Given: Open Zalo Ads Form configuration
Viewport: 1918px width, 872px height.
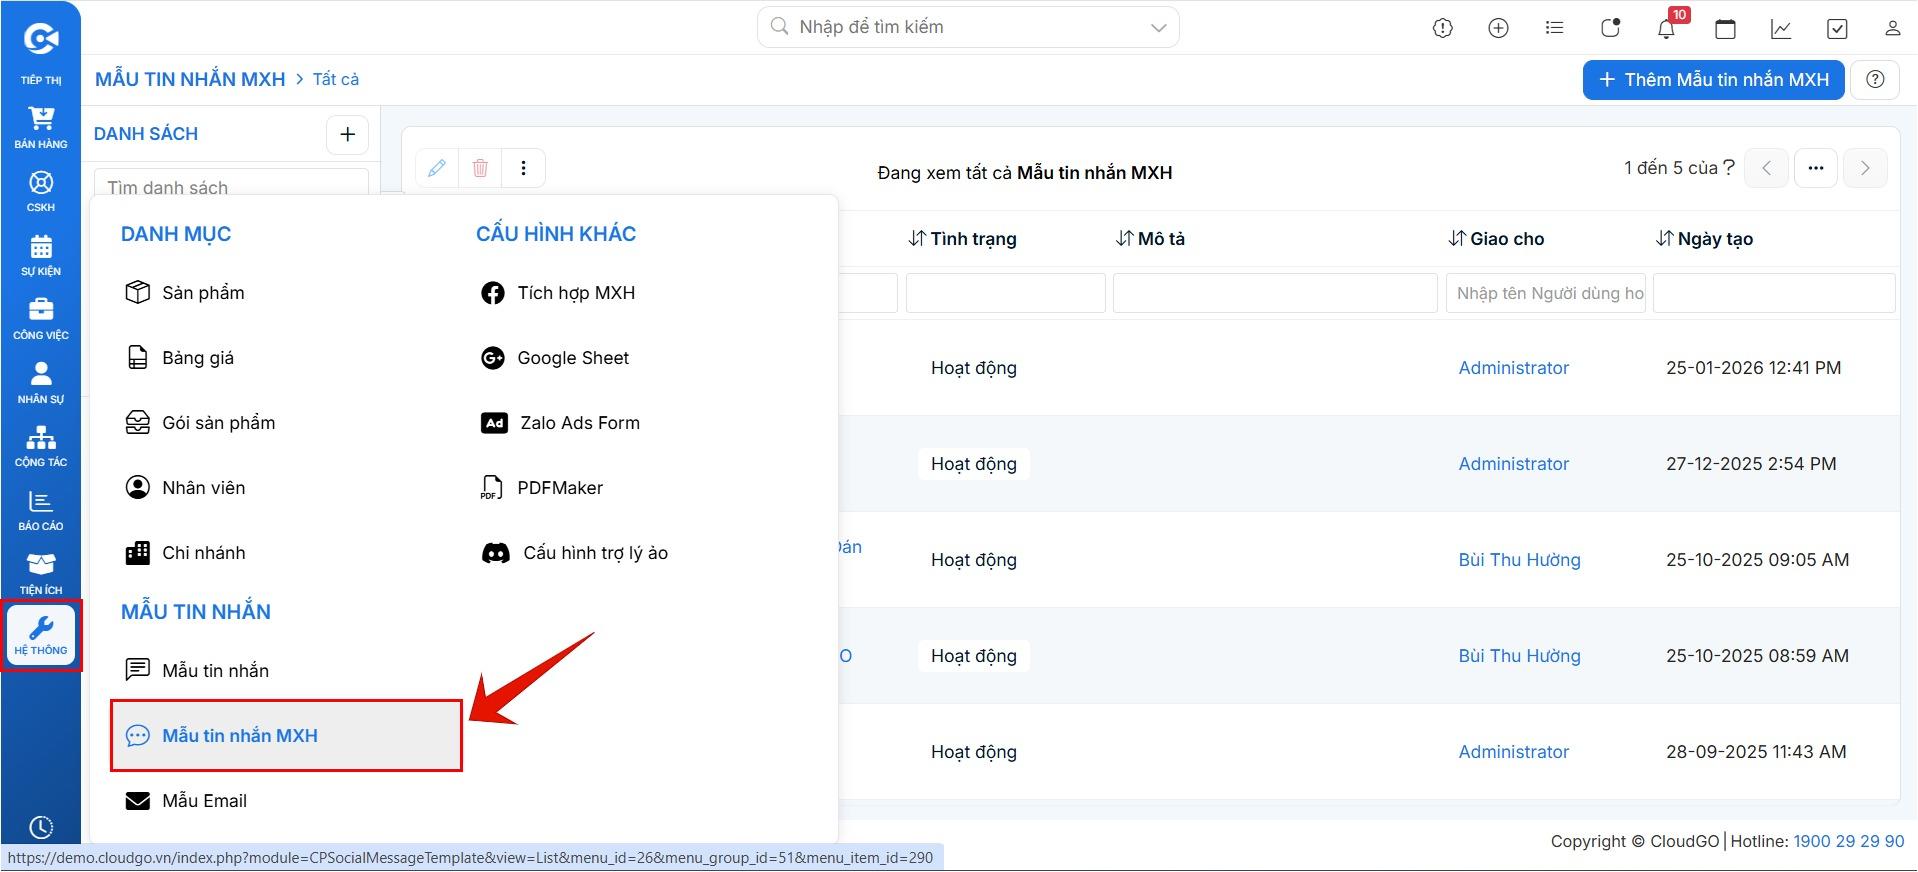Looking at the screenshot, I should pos(560,423).
